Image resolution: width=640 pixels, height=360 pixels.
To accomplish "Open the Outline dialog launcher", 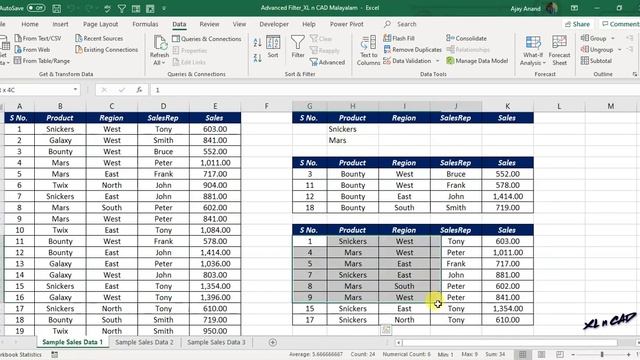I will (634, 74).
